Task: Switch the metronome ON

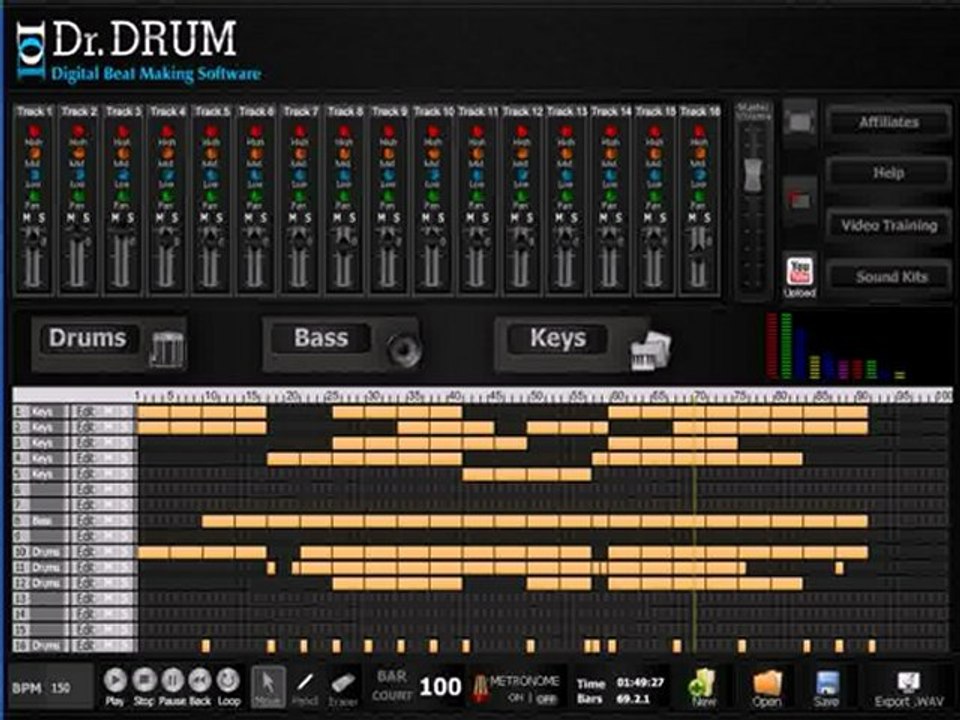Action: (516, 697)
